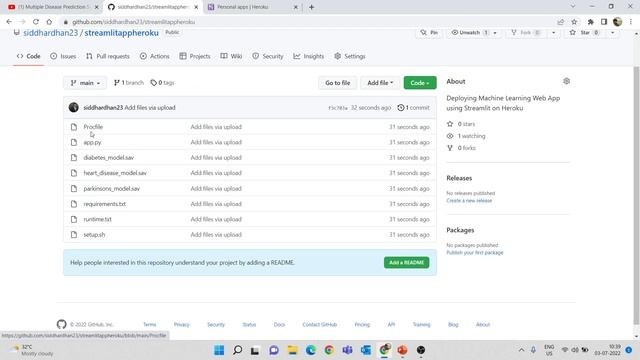
Task: Click the GitHub footer logo
Action: [62, 324]
